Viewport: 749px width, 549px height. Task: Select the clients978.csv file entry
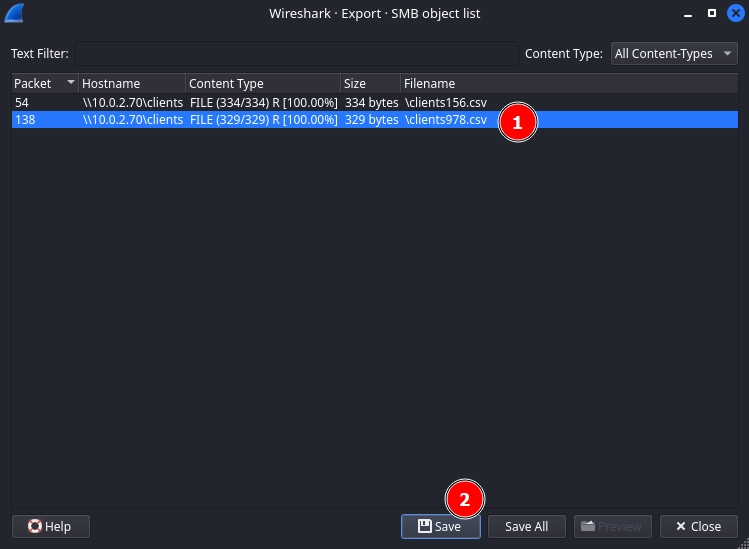pos(445,120)
